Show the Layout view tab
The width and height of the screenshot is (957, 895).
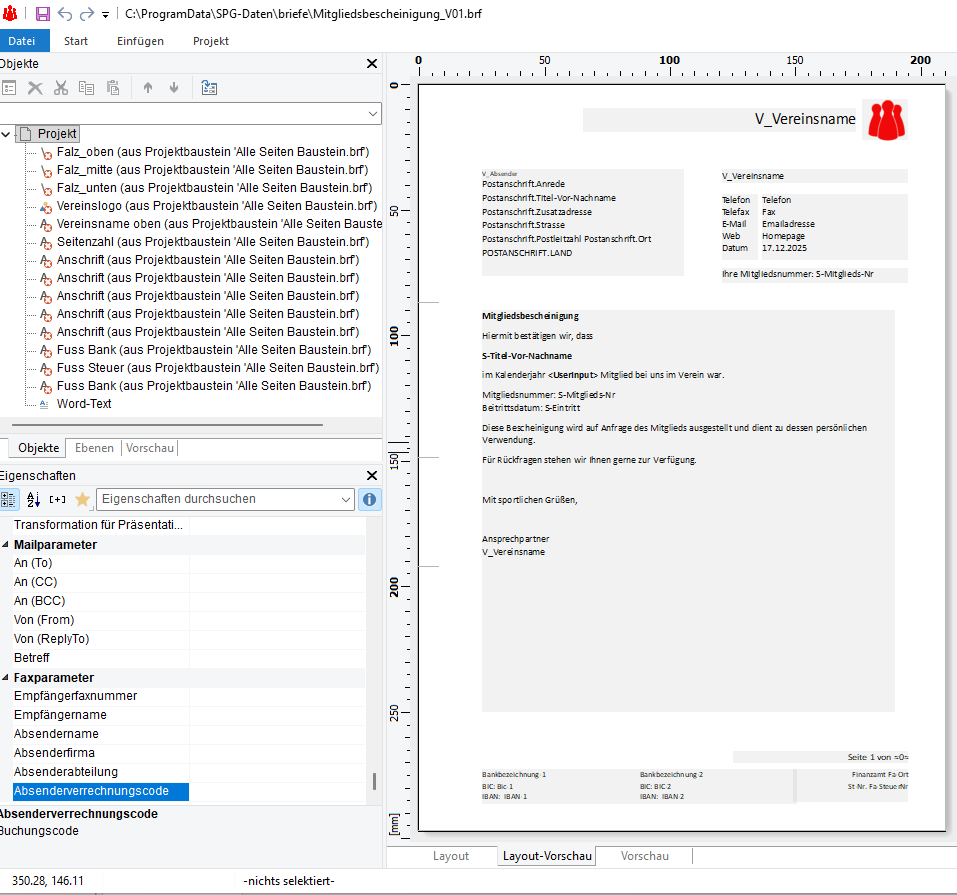[x=451, y=856]
